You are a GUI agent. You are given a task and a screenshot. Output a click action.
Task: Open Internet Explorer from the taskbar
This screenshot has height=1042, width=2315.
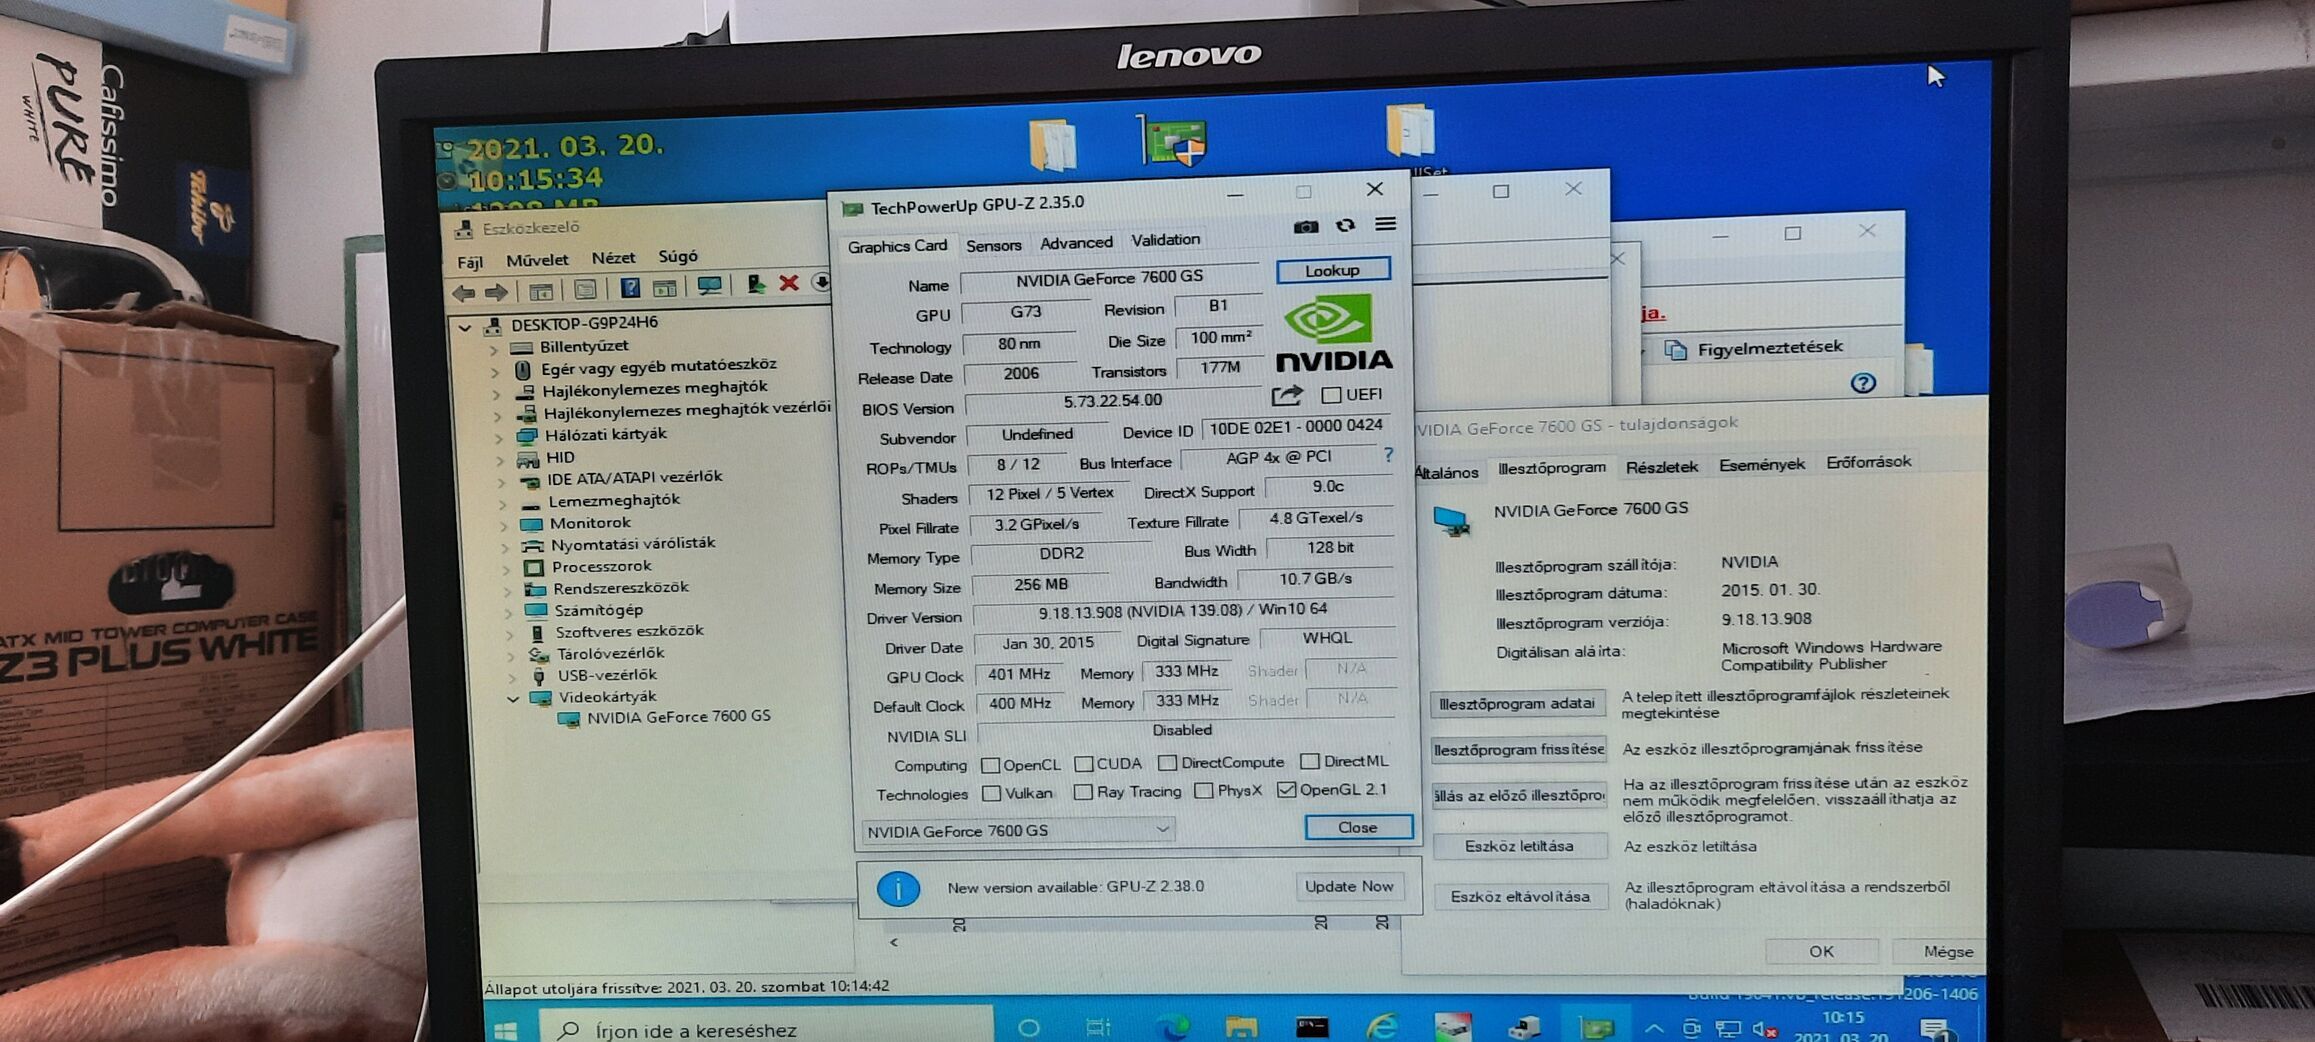[1382, 1026]
